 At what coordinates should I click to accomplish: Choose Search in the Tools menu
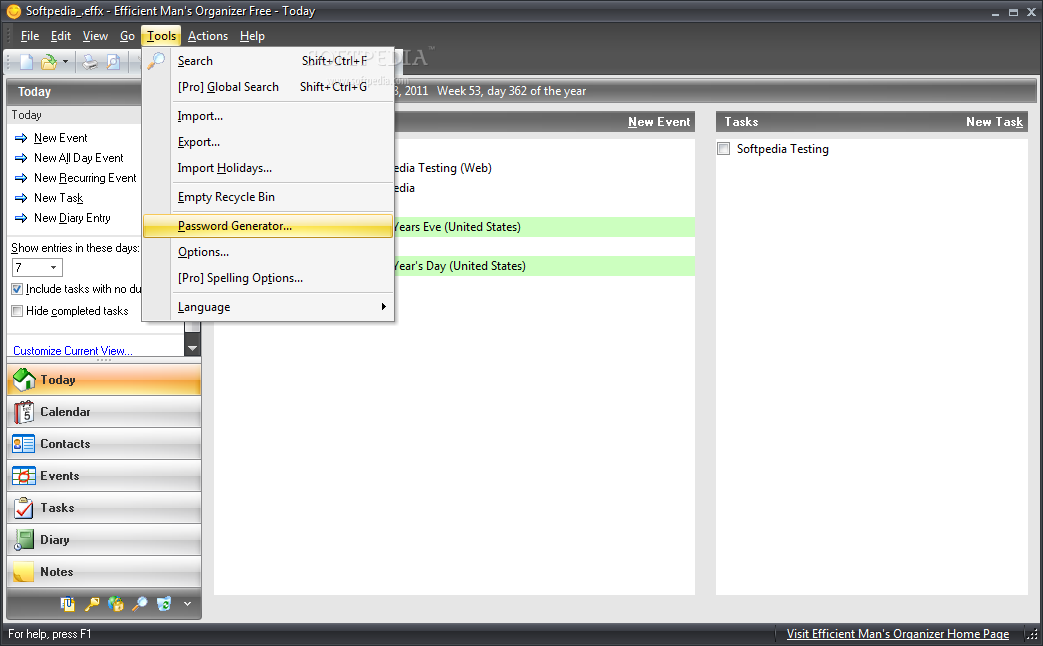coord(268,61)
